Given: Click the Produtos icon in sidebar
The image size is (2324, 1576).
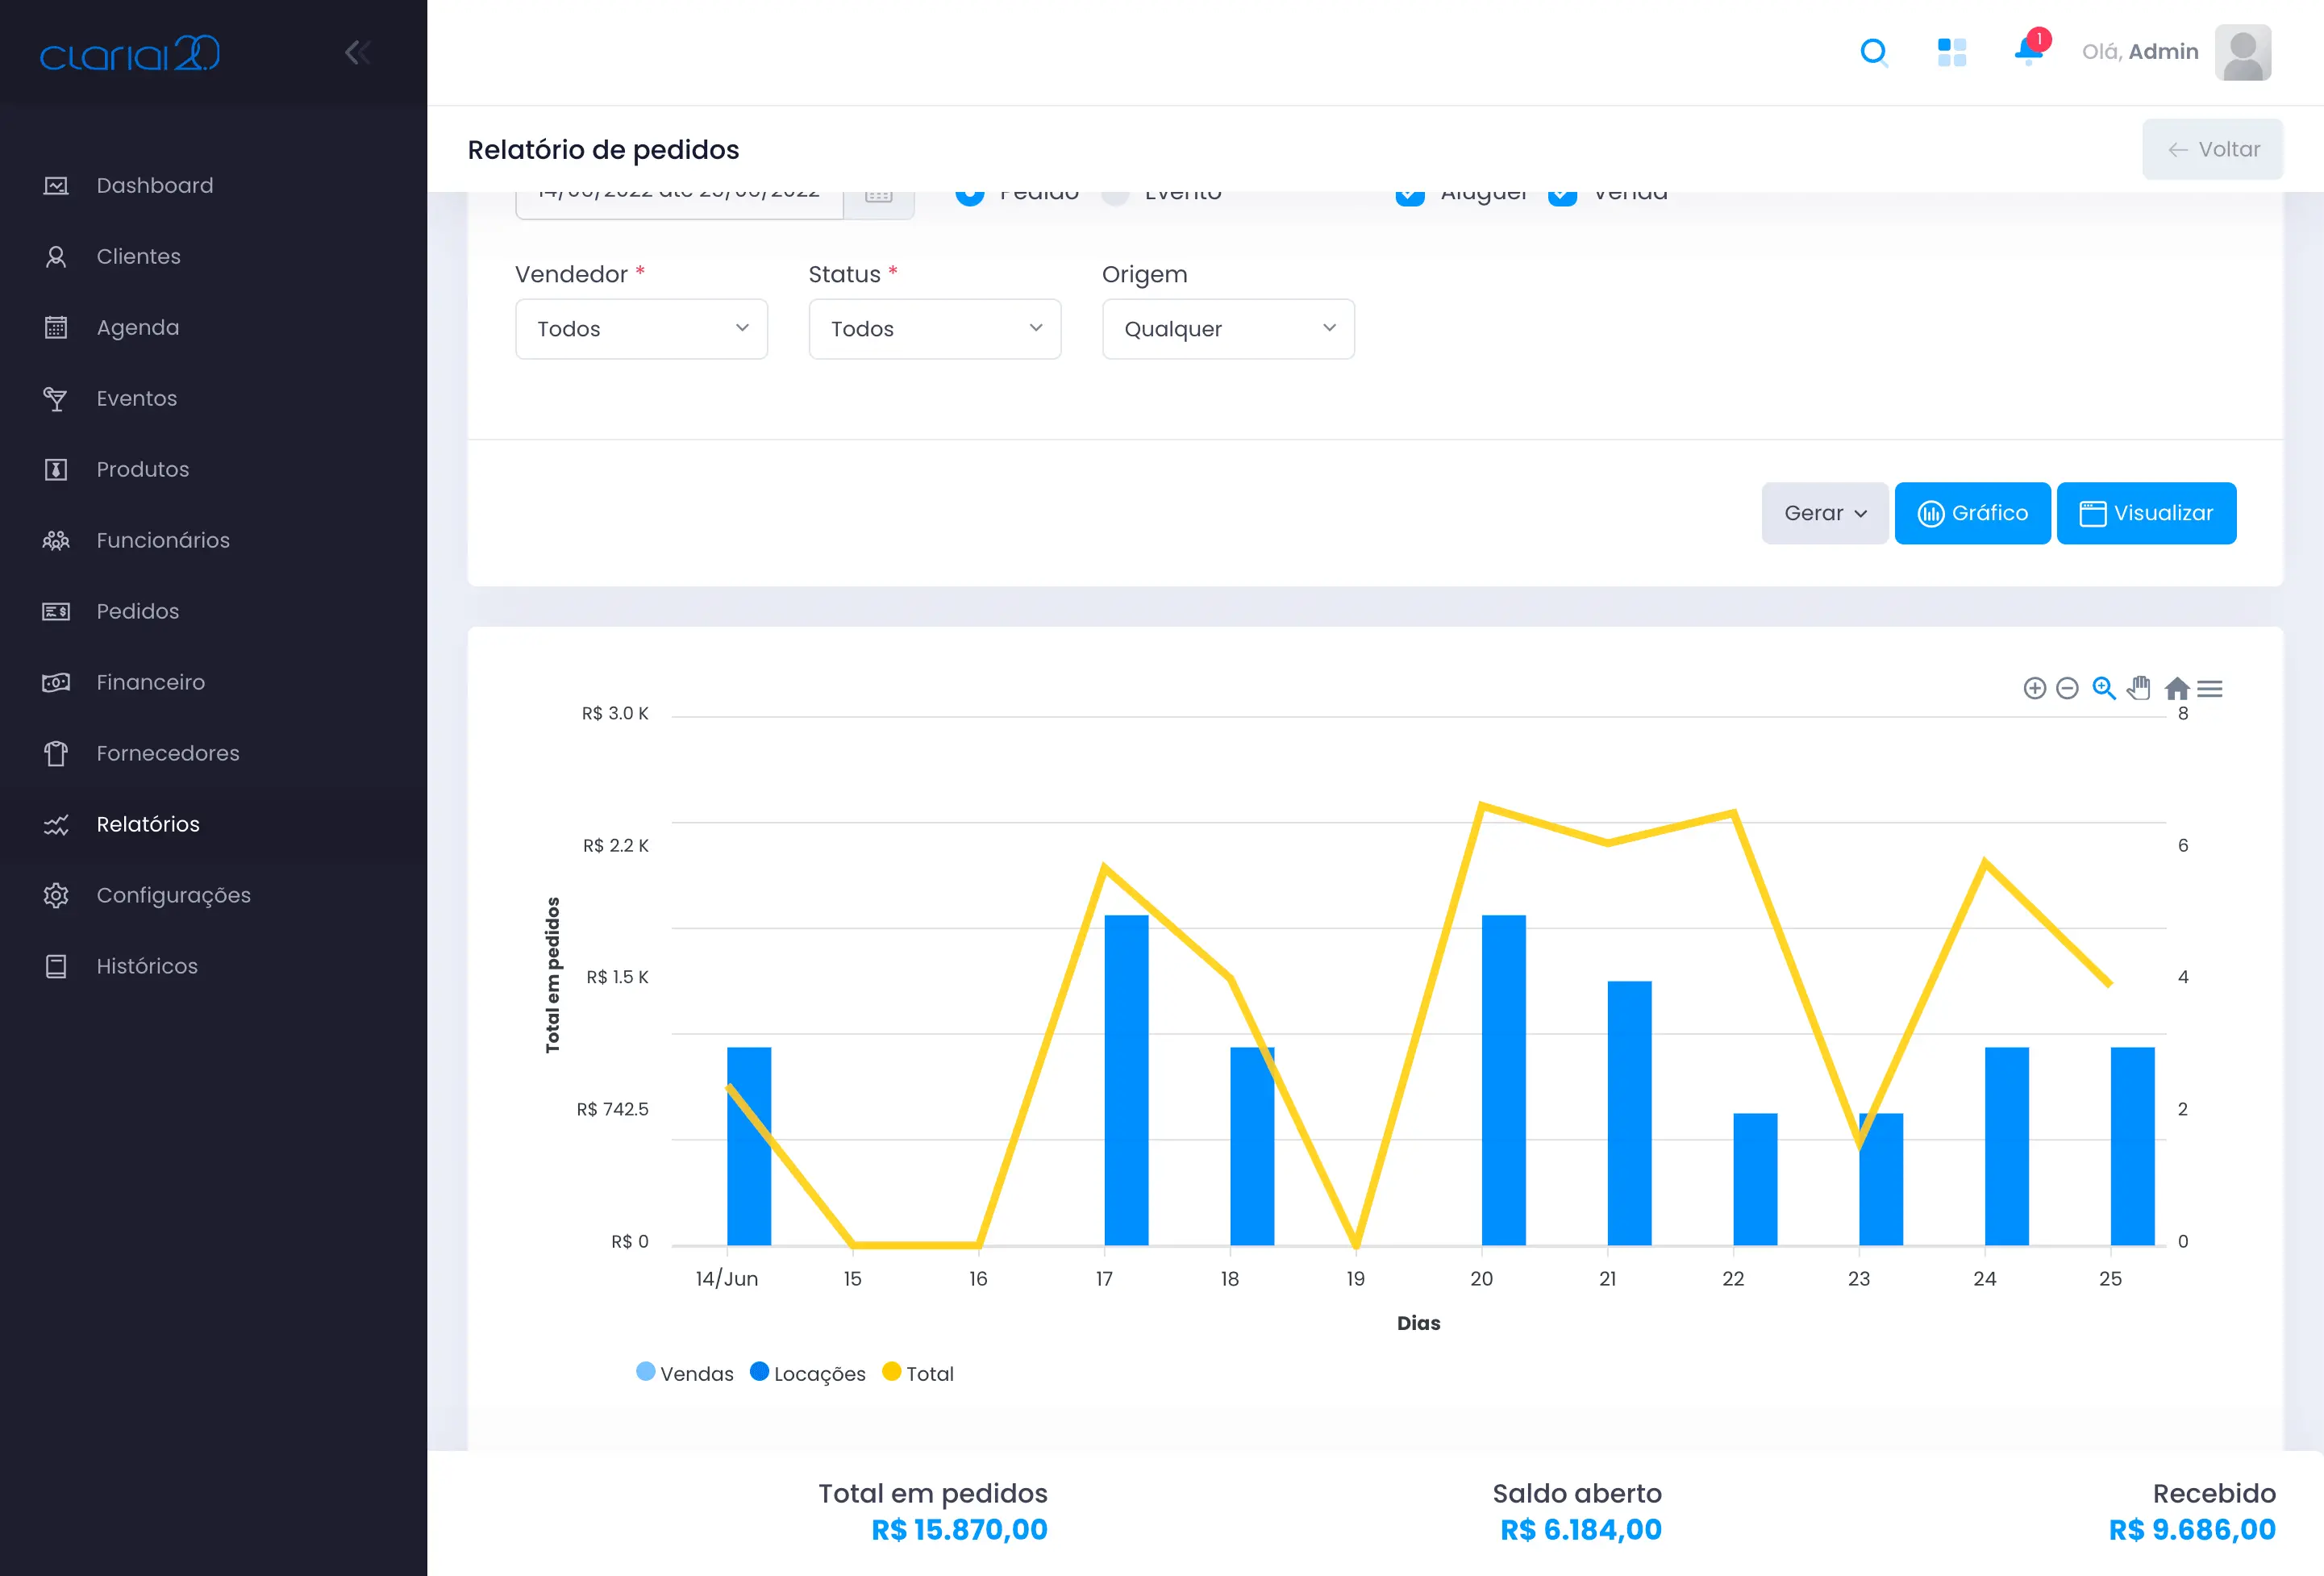Looking at the screenshot, I should [56, 470].
